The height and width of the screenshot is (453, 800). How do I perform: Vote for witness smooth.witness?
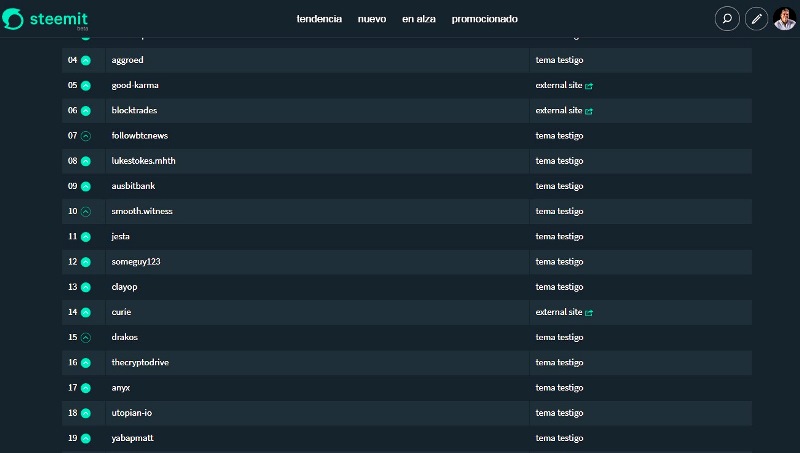tap(86, 211)
